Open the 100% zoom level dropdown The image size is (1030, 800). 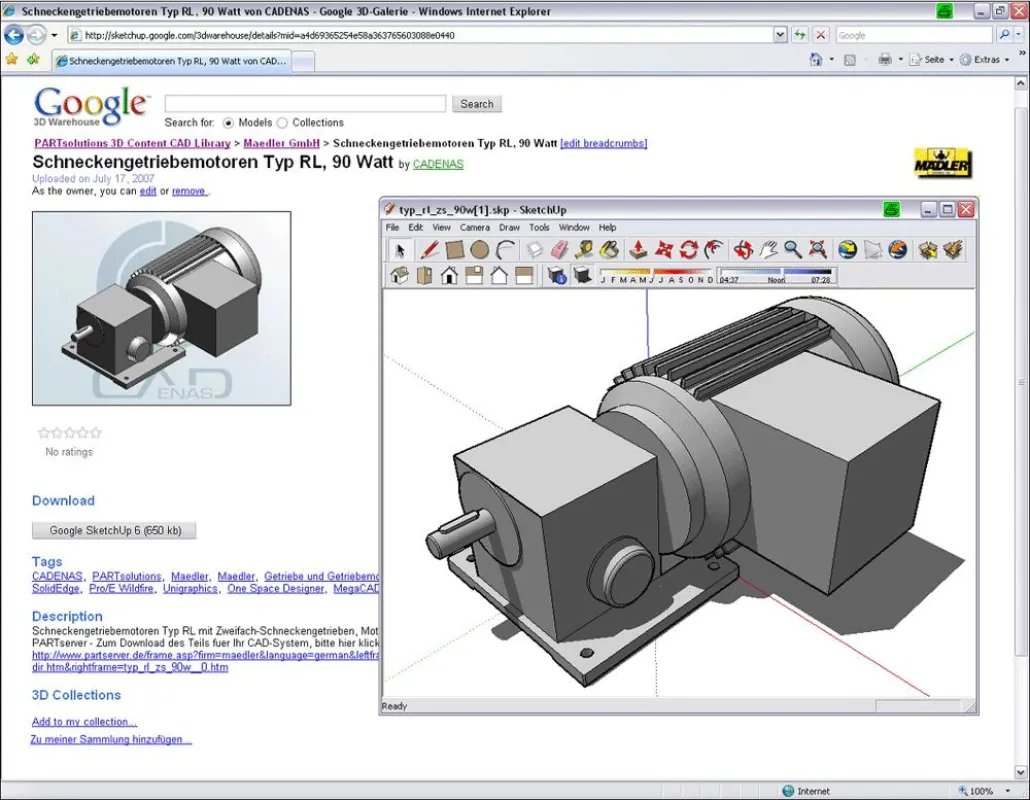pos(1008,791)
